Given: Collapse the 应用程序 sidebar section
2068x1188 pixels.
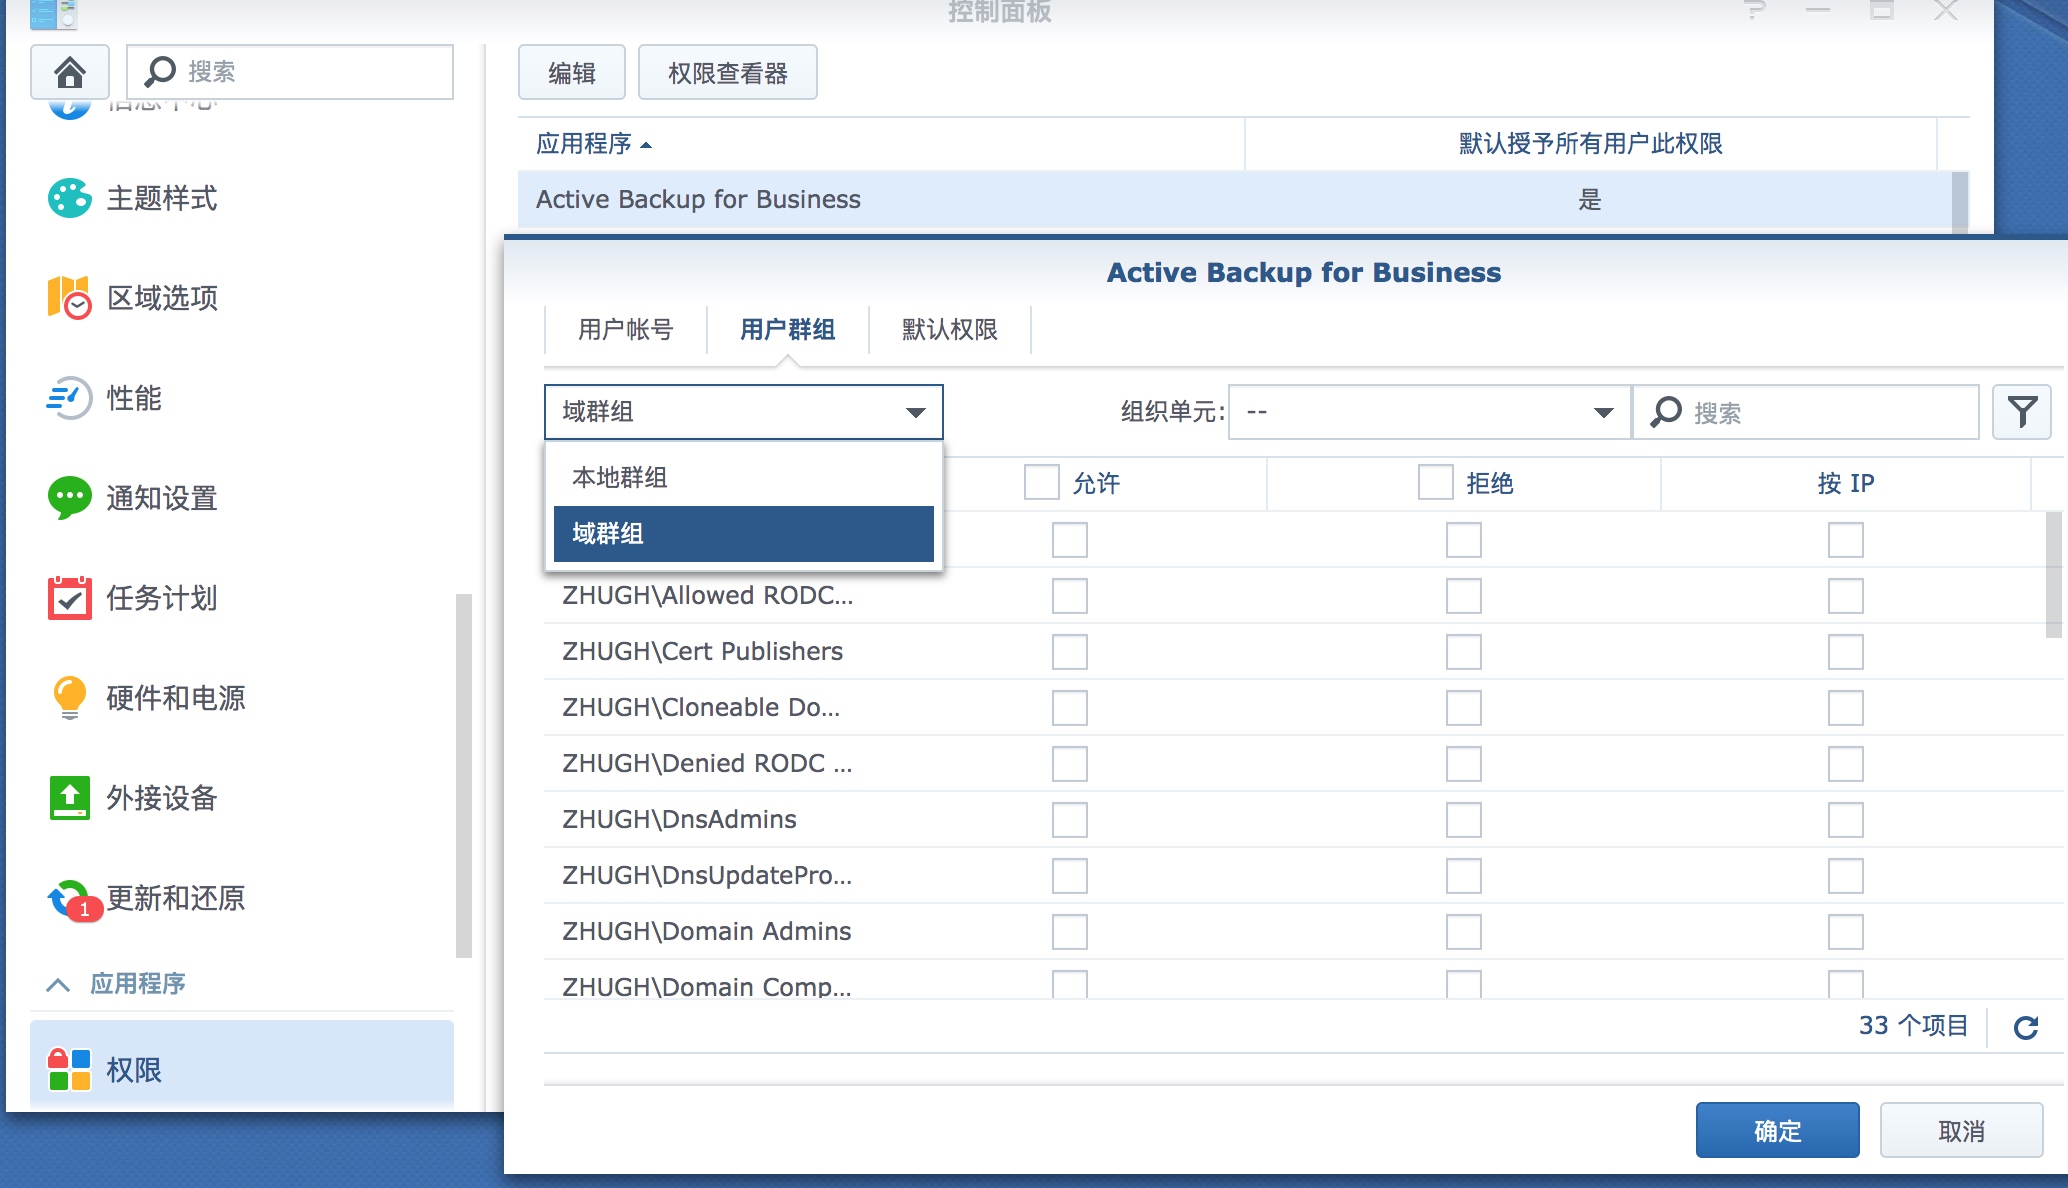Looking at the screenshot, I should [58, 984].
